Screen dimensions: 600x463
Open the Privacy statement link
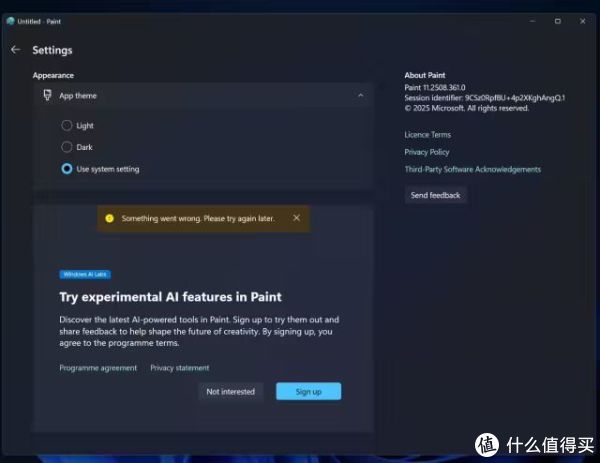tap(180, 368)
